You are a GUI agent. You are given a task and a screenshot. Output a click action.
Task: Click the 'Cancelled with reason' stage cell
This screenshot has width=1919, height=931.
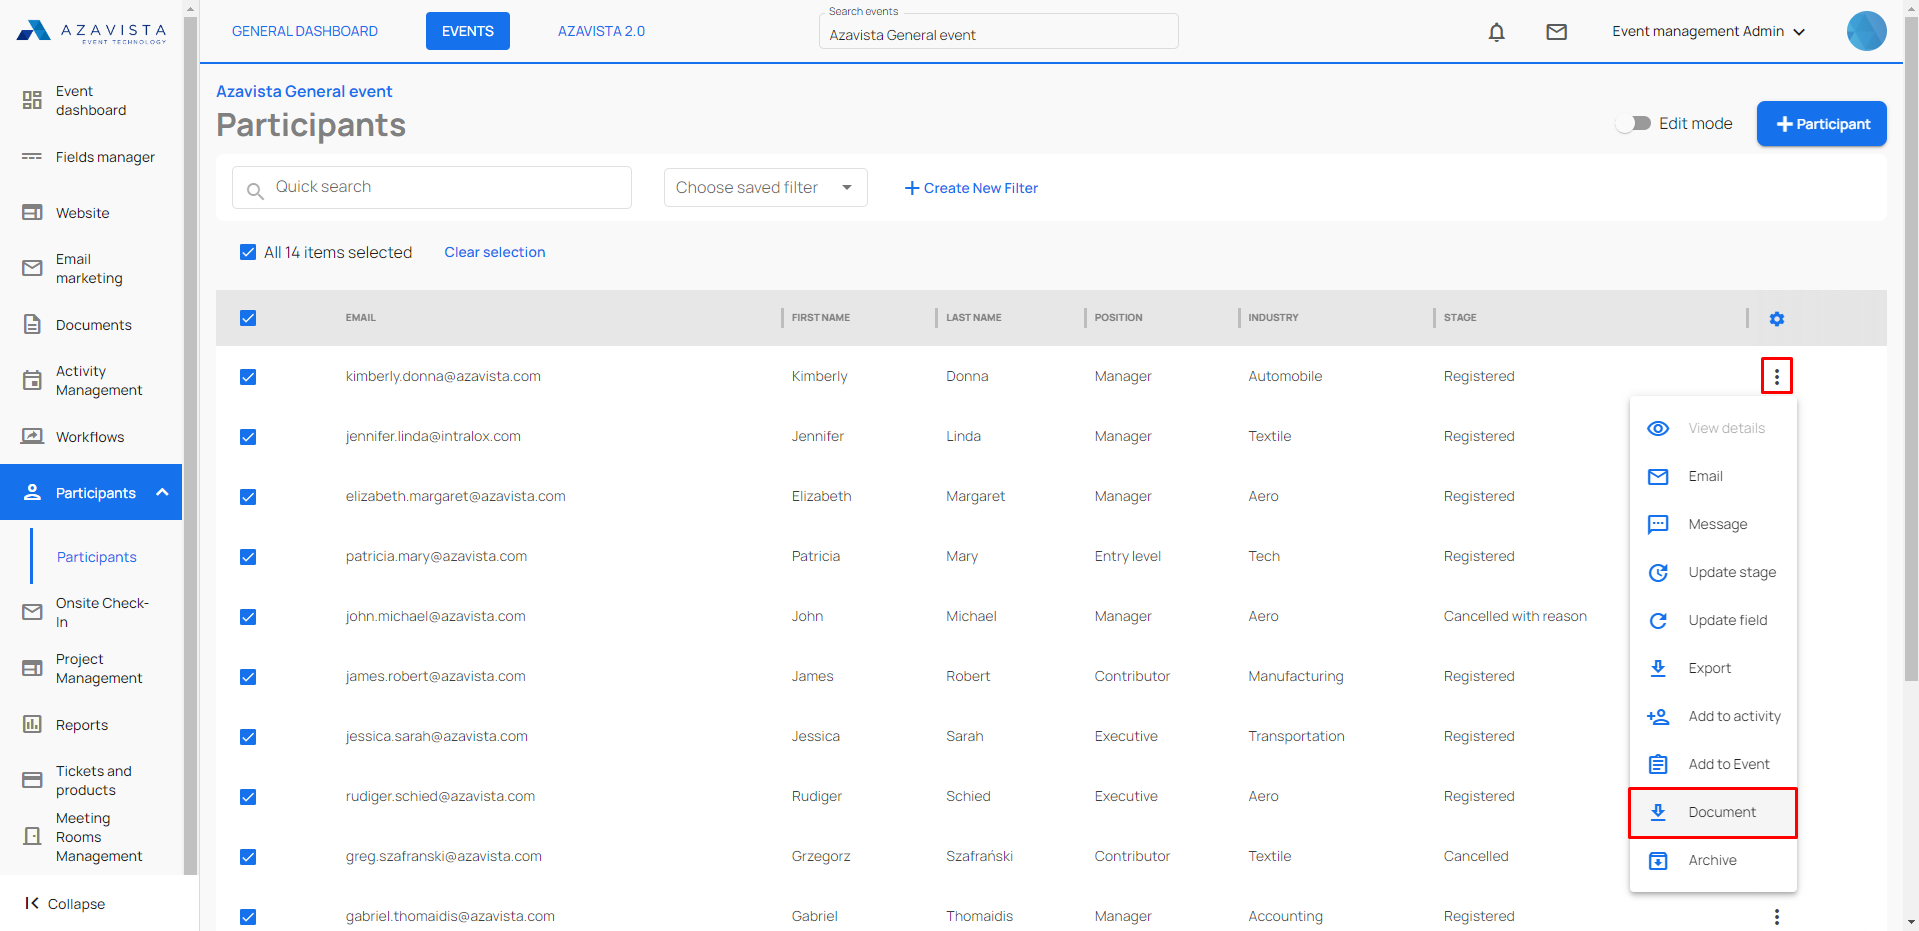point(1515,616)
